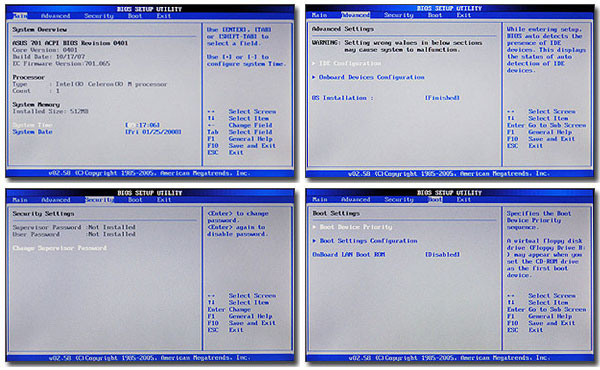This screenshot has height=370, width=600.
Task: Click the Supervisor Password Not Installed status
Action: [112, 227]
